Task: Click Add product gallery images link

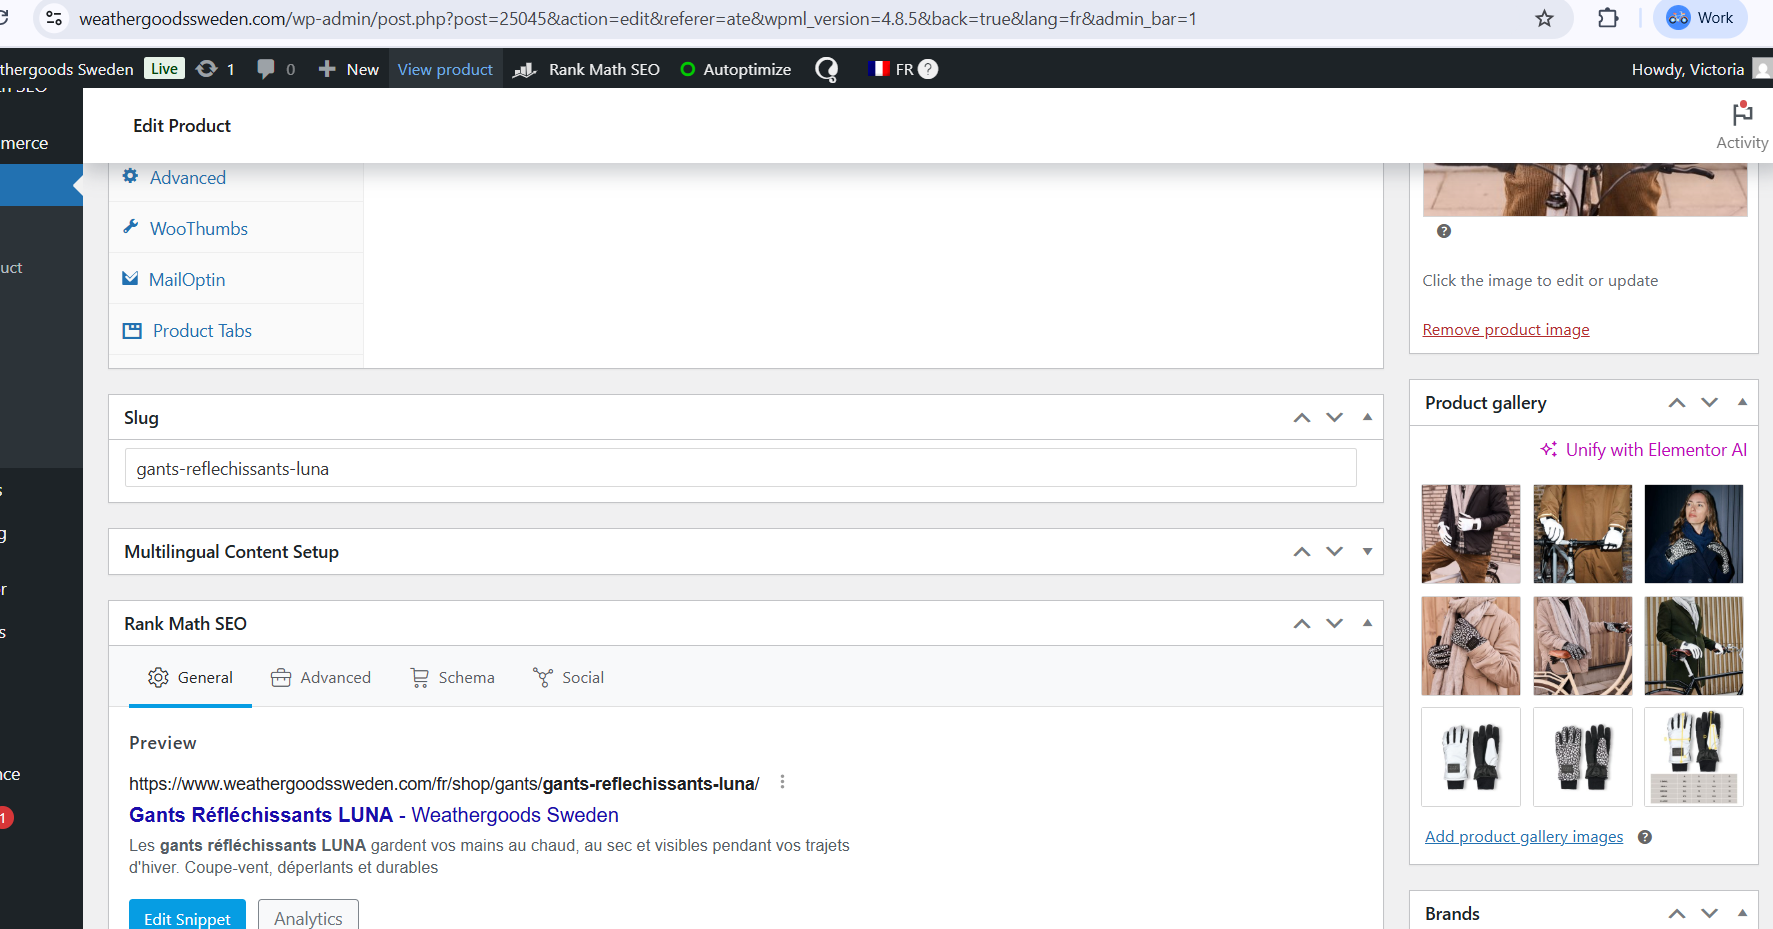Action: [x=1524, y=837]
